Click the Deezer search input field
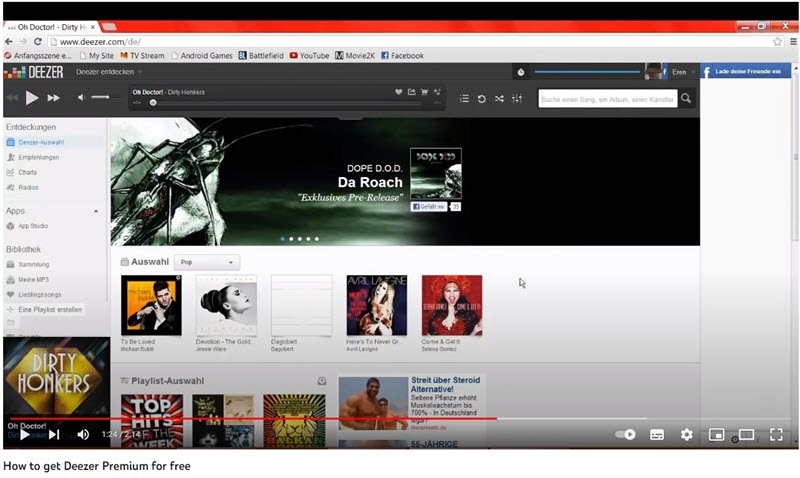This screenshot has width=800, height=478. click(x=606, y=98)
